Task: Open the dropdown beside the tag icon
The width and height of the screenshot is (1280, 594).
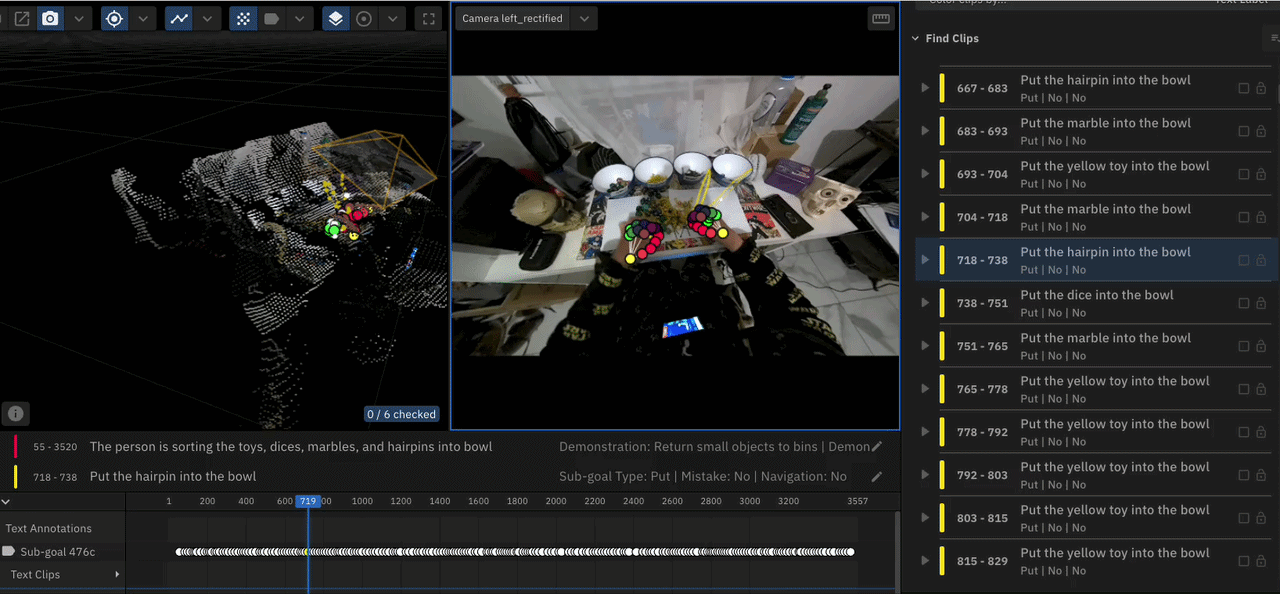Action: click(x=299, y=18)
